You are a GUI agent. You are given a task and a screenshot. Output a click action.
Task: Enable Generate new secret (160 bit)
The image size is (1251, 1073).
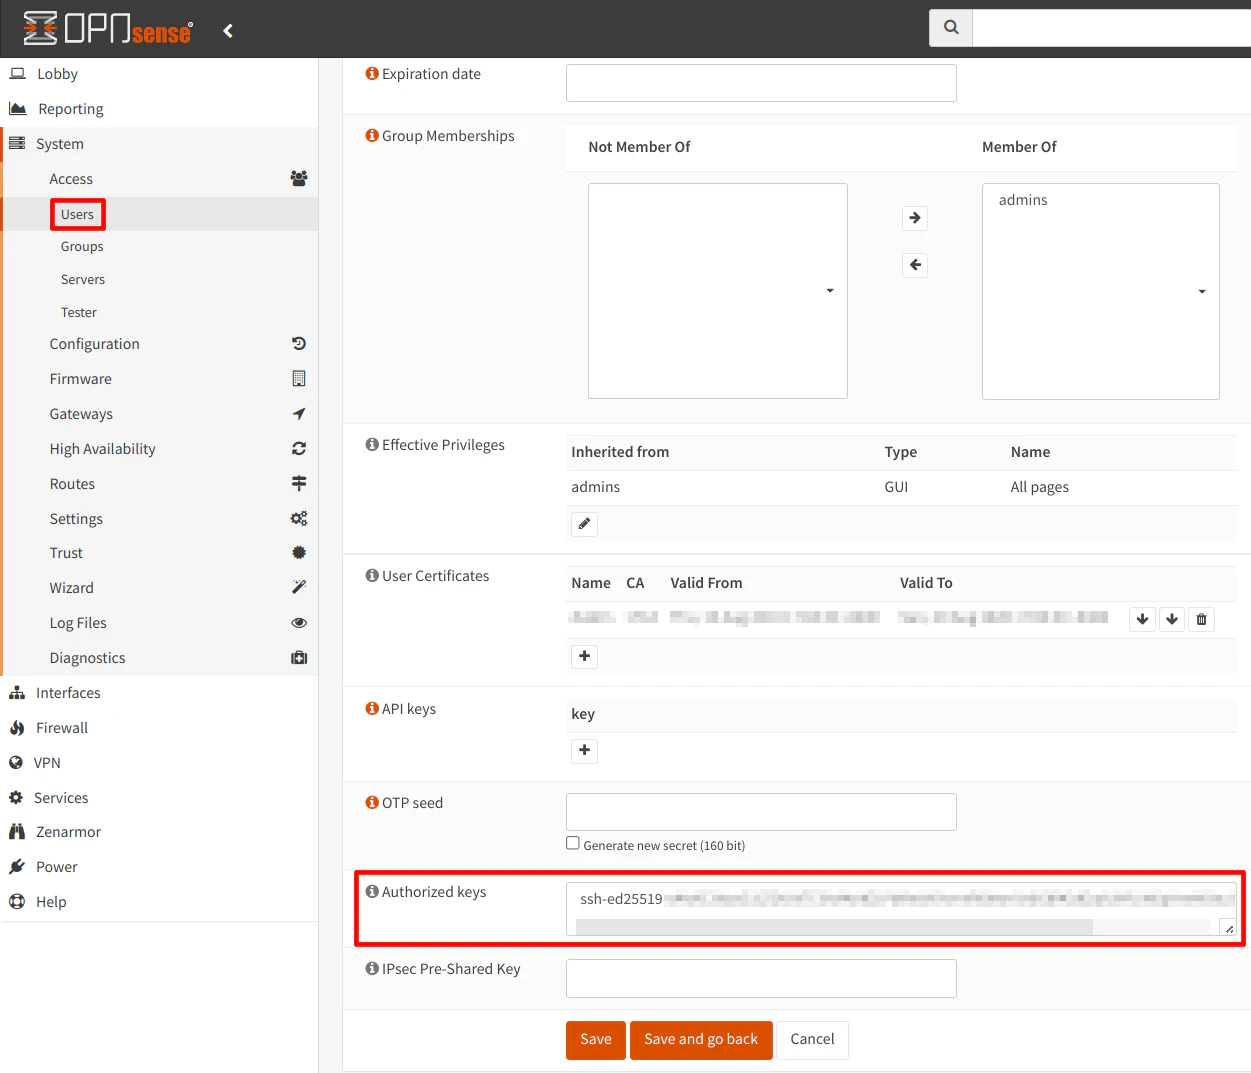point(573,843)
